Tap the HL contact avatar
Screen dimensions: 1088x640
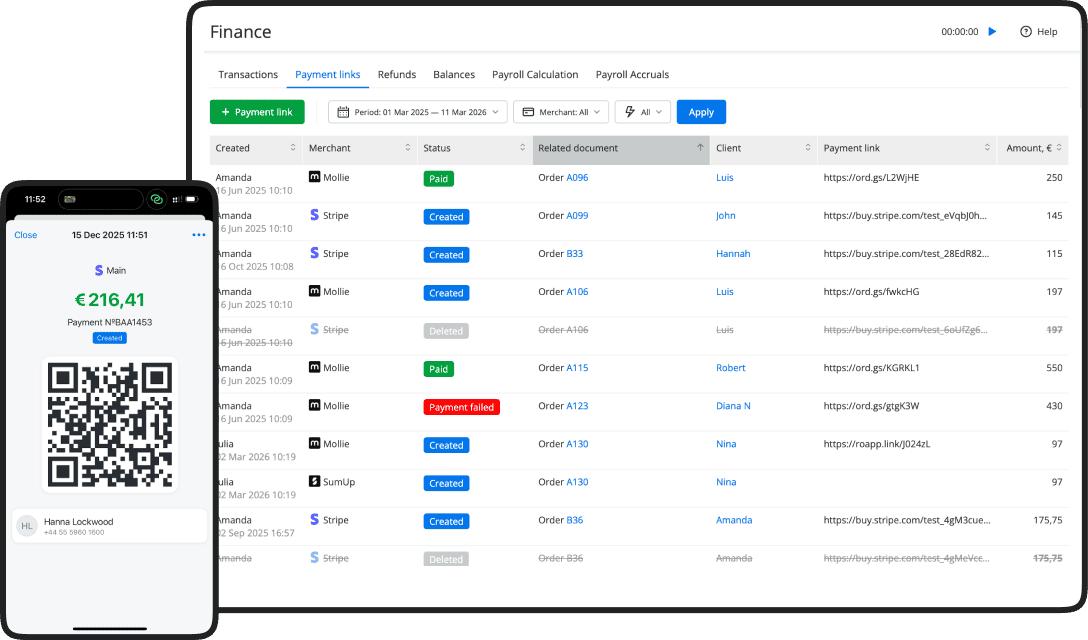point(27,525)
